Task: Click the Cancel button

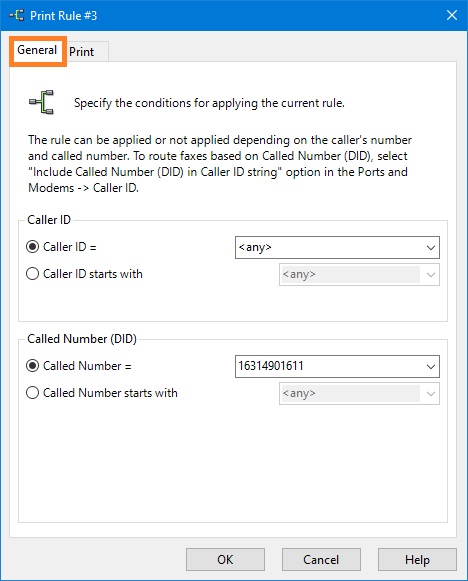Action: click(321, 560)
